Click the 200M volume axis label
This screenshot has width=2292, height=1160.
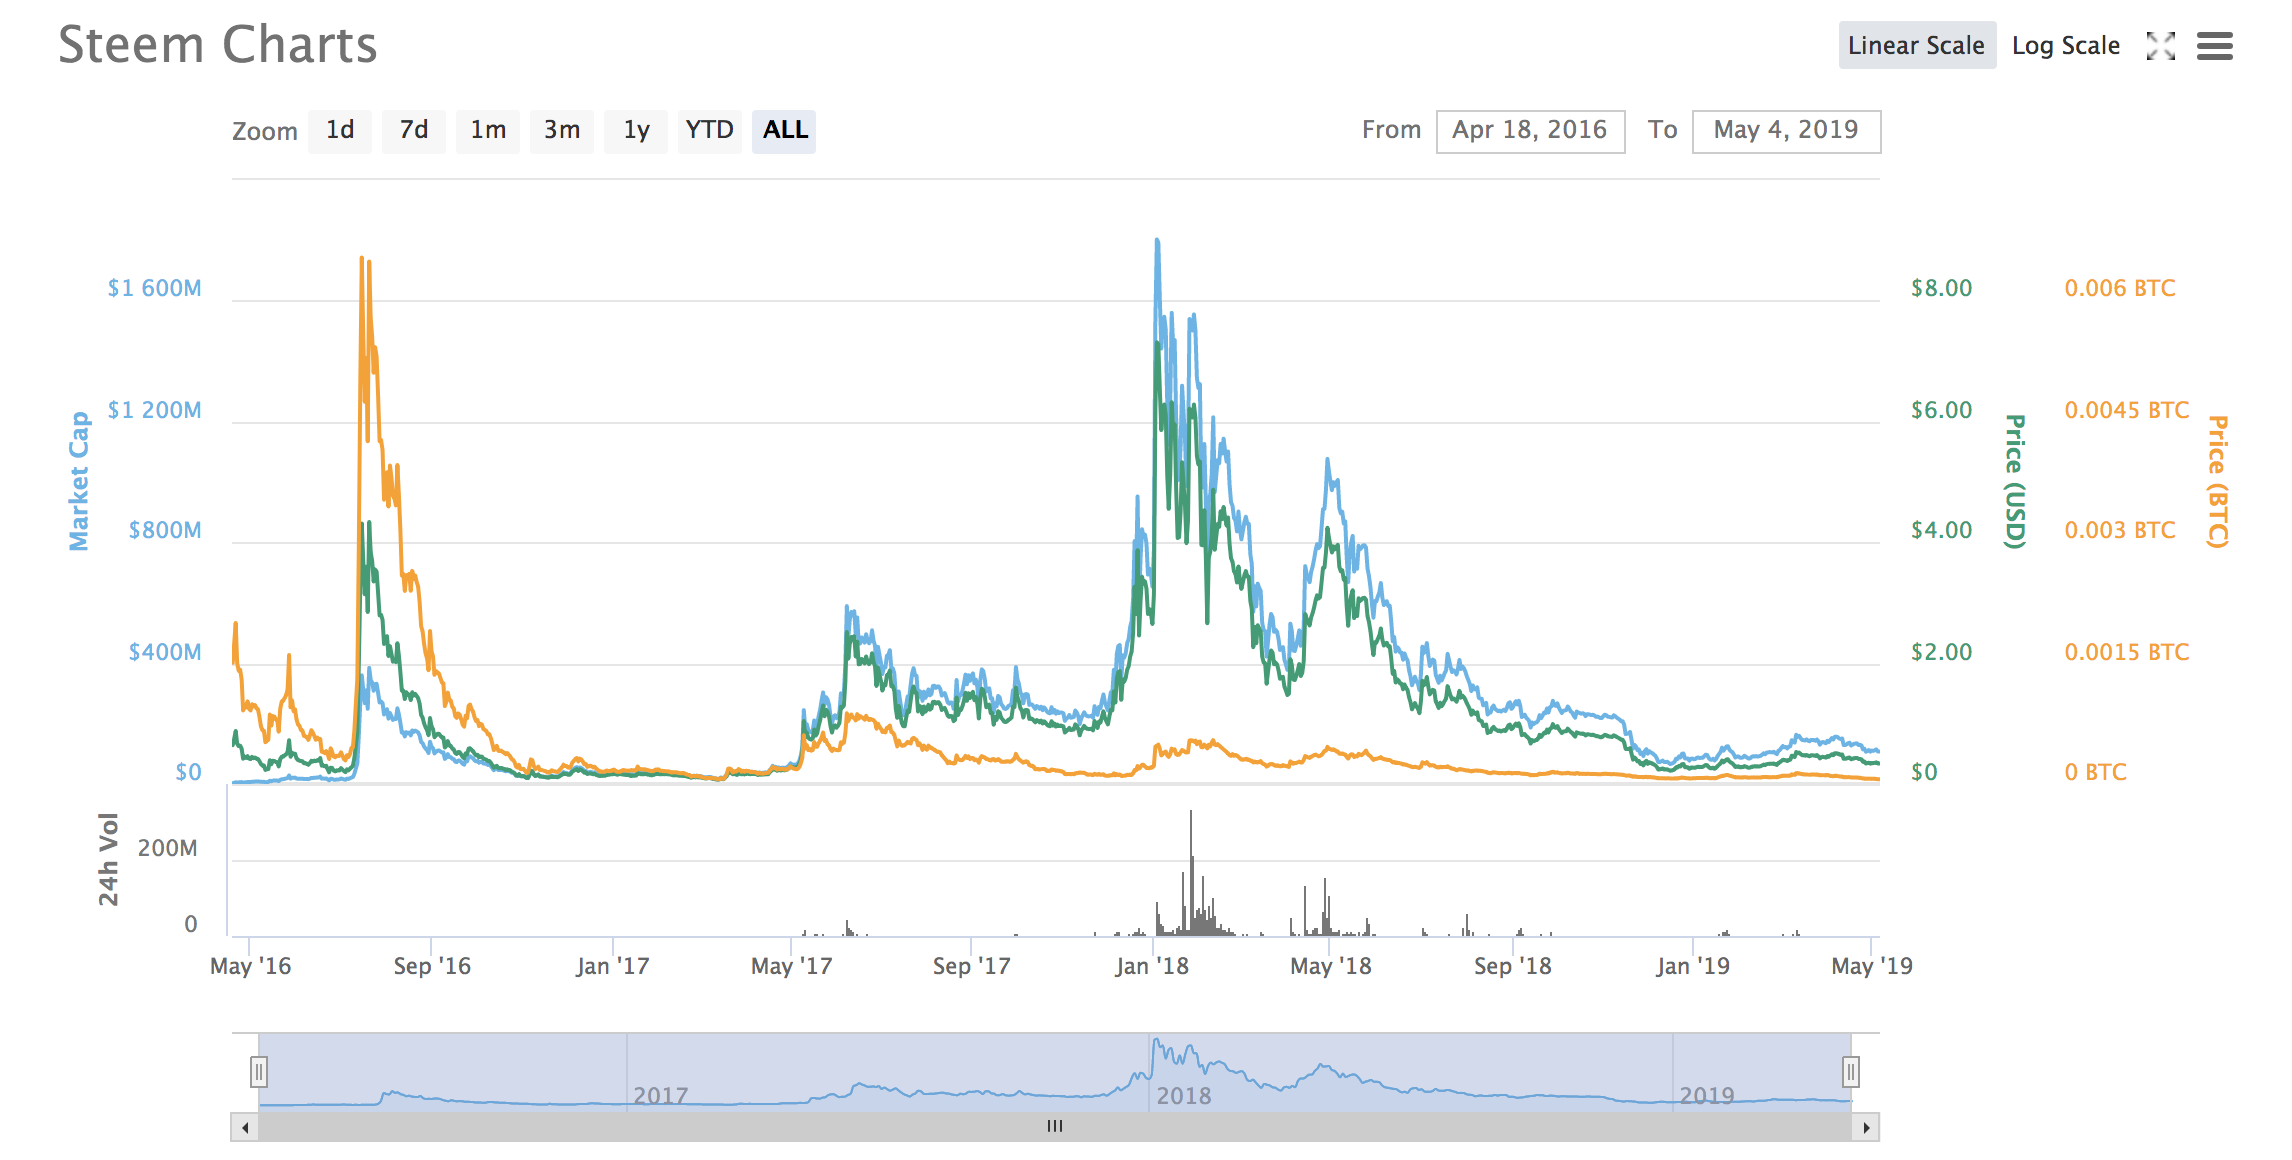tap(167, 848)
